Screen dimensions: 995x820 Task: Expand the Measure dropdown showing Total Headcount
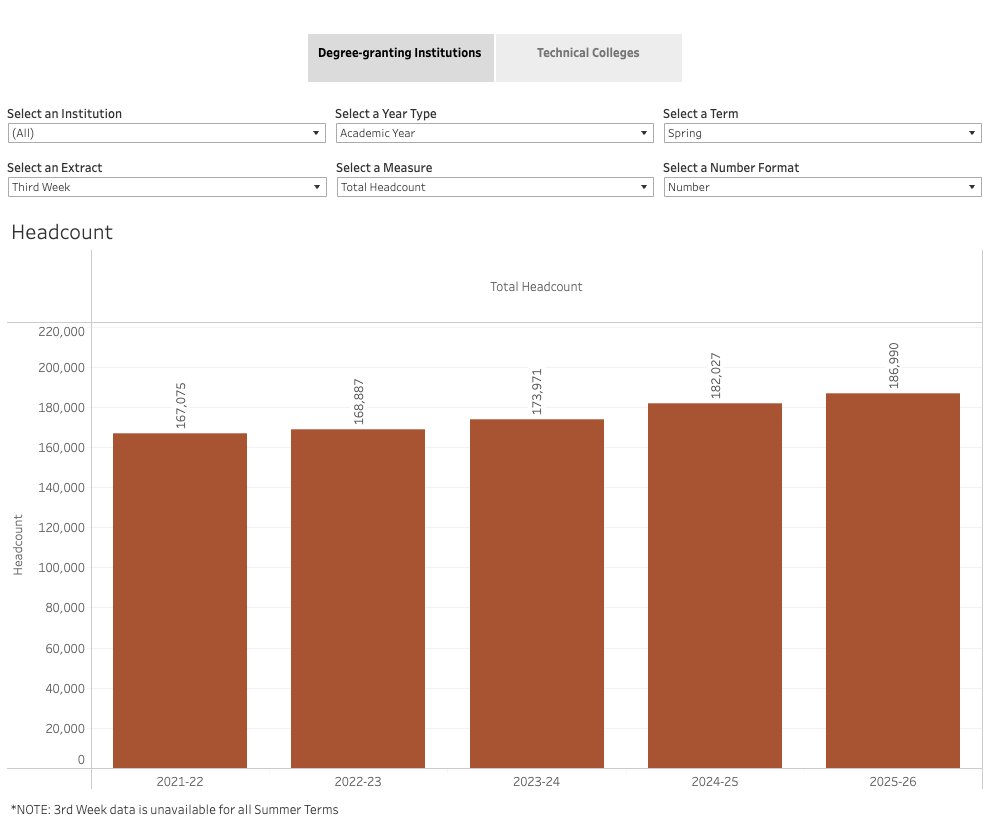pyautogui.click(x=494, y=187)
